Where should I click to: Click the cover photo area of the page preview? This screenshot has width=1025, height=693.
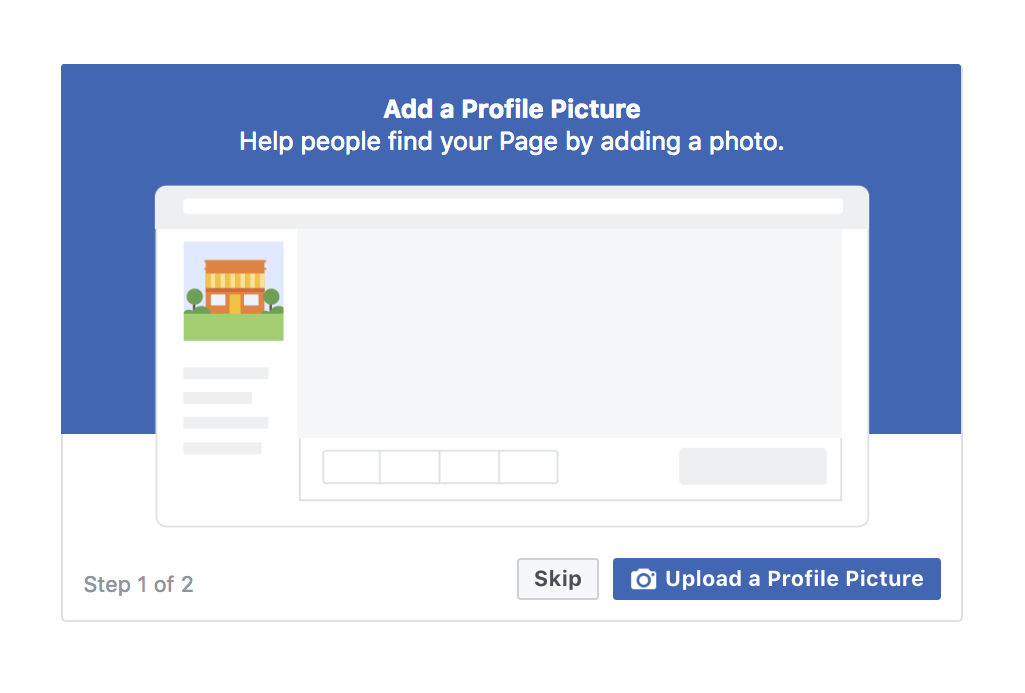coord(570,330)
